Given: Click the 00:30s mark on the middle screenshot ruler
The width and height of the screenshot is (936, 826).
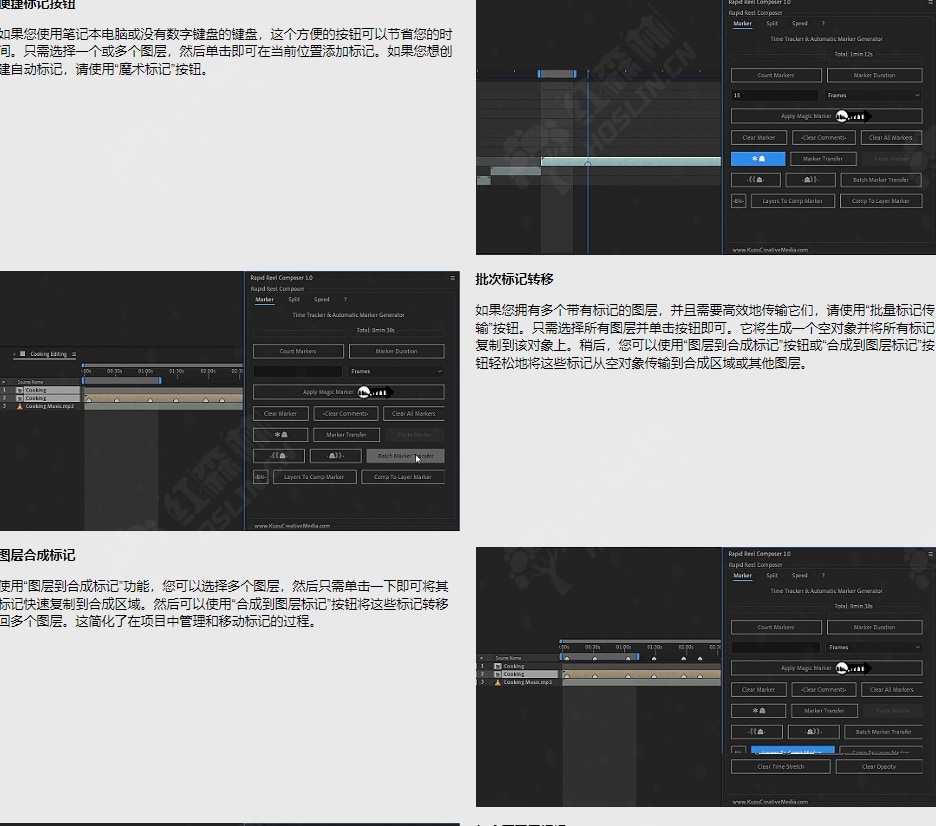Looking at the screenshot, I should [114, 371].
